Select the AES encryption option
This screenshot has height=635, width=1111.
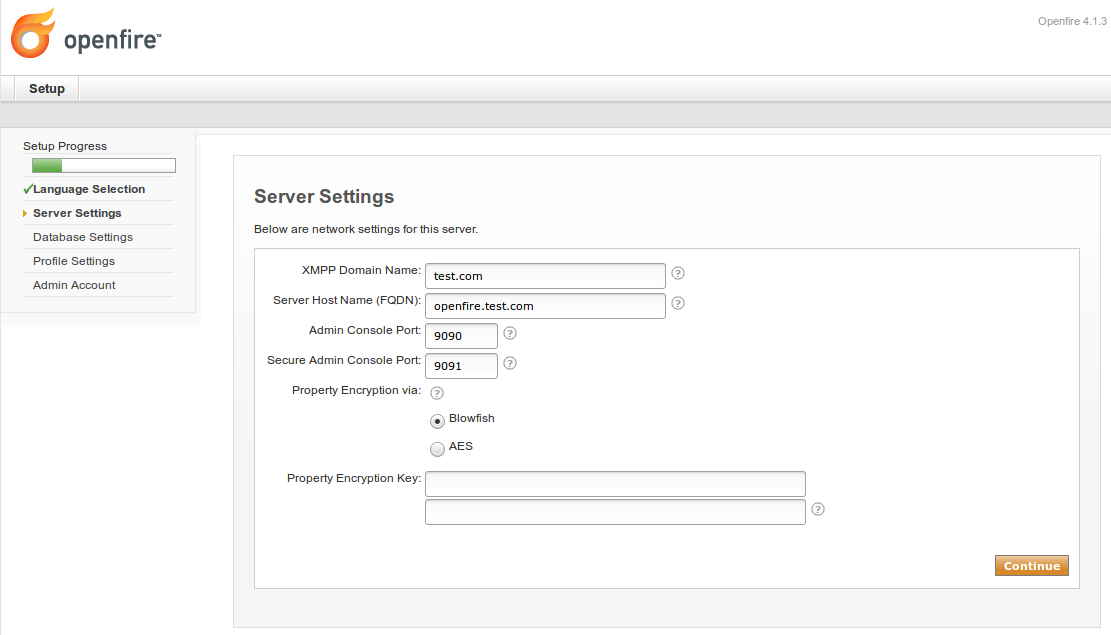tap(437, 449)
